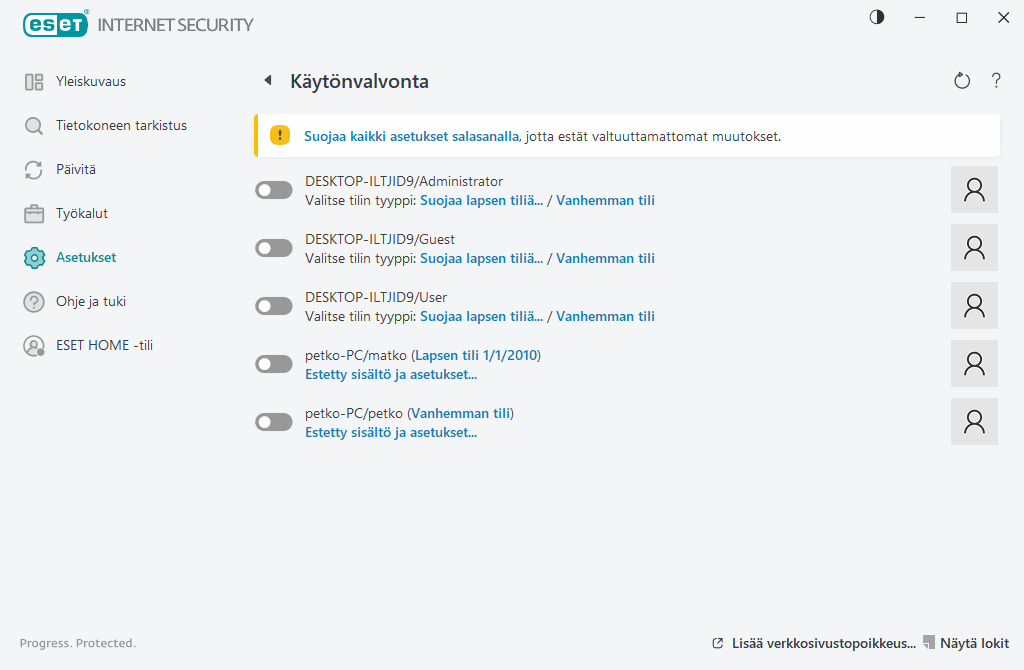Toggle the contrast theme icon in title bar
This screenshot has height=670, width=1024.
(877, 18)
